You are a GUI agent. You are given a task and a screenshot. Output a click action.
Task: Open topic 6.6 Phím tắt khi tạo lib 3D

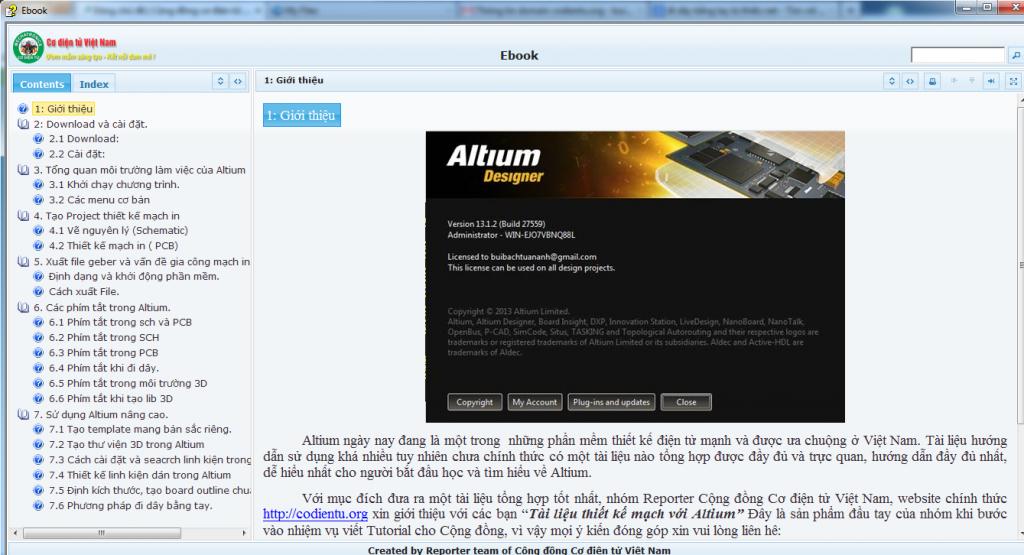(111, 398)
